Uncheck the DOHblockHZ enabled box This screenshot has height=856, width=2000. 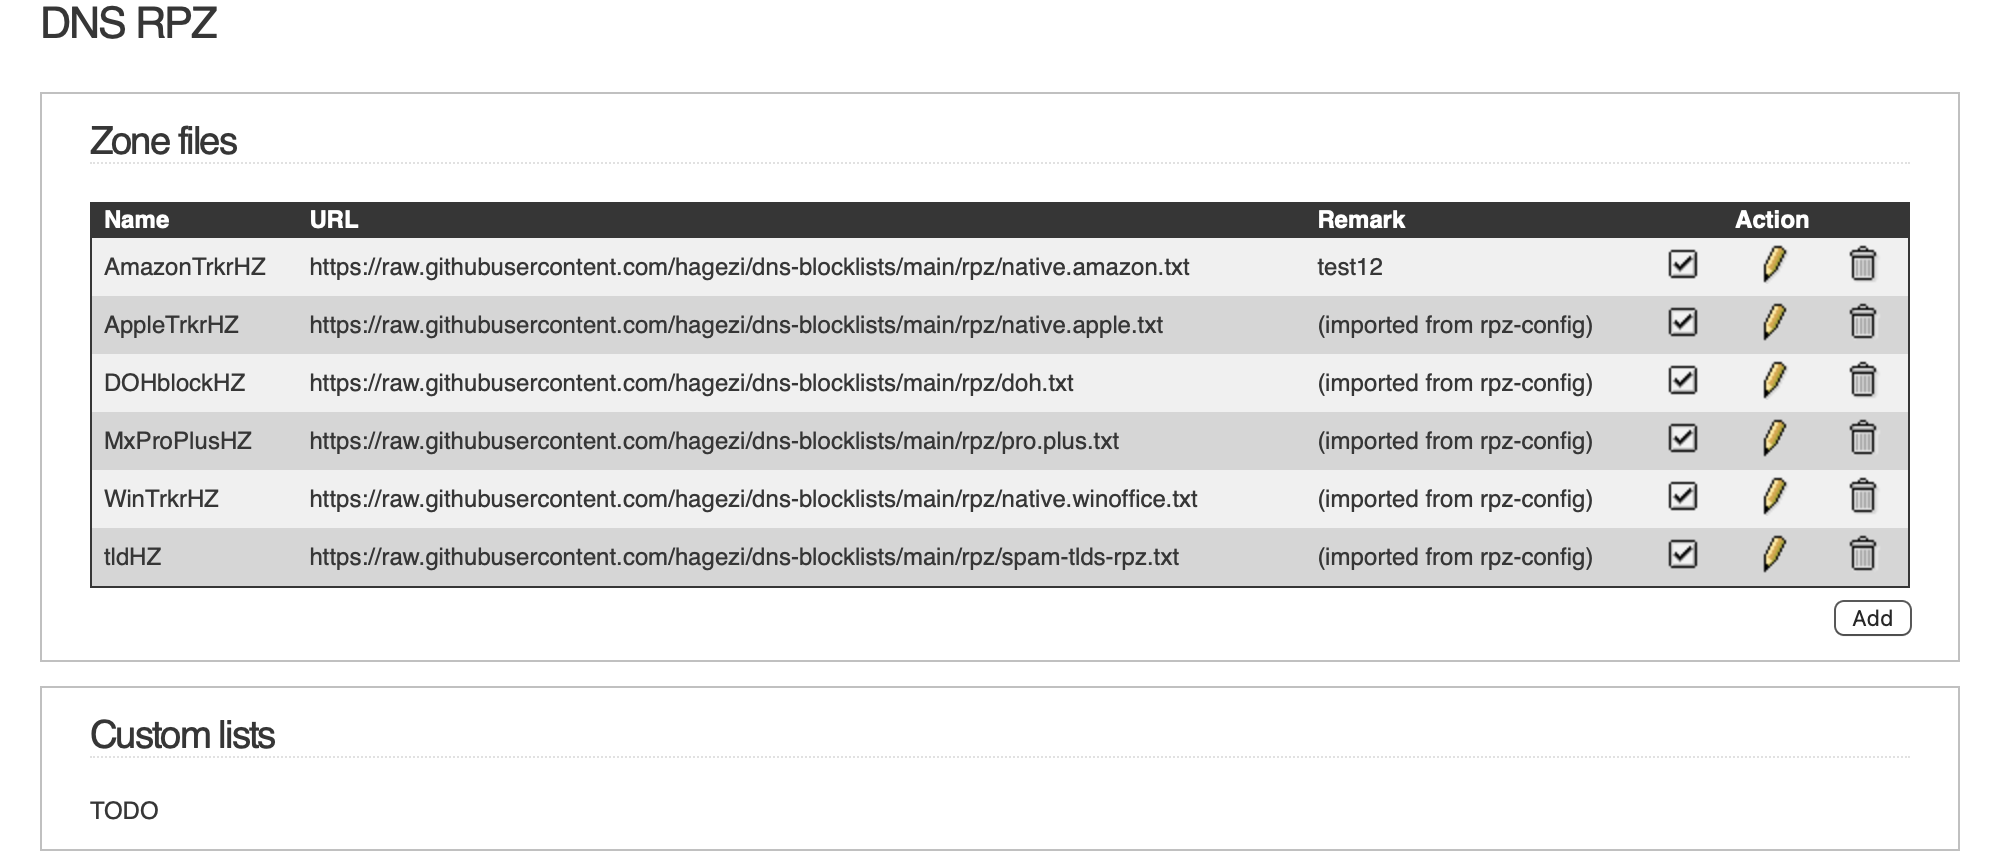tap(1683, 380)
